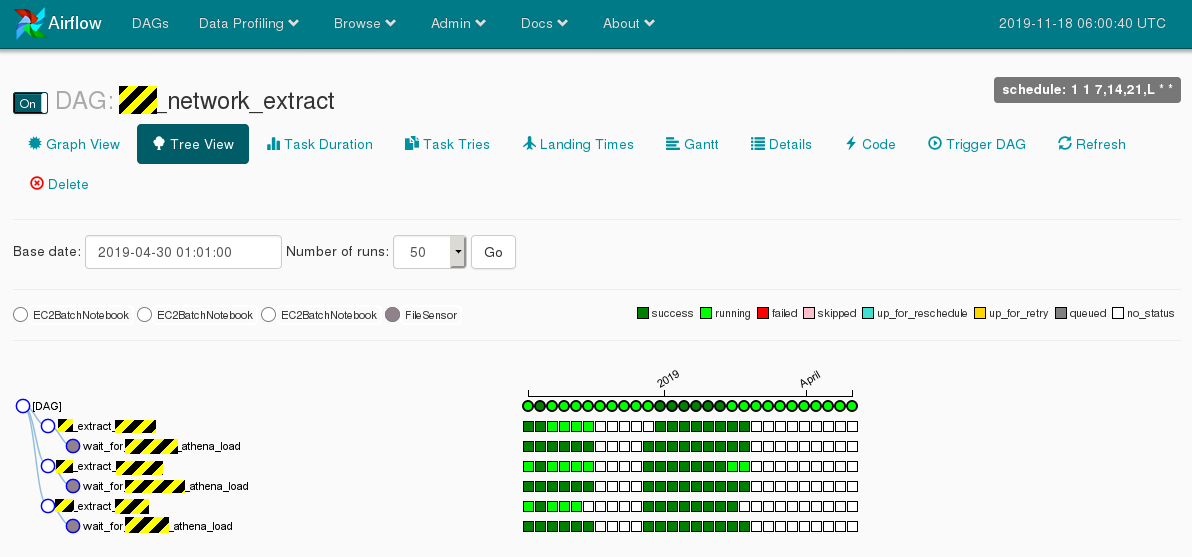Open the Task Duration chart
Image resolution: width=1192 pixels, height=557 pixels.
(319, 144)
